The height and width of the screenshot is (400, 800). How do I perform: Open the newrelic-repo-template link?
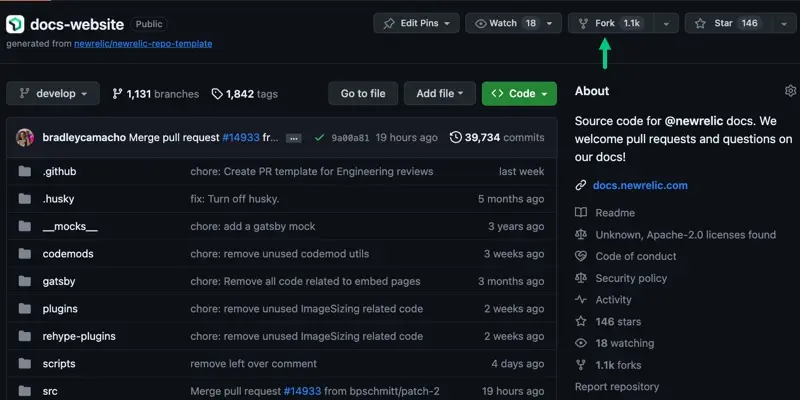[x=143, y=44]
